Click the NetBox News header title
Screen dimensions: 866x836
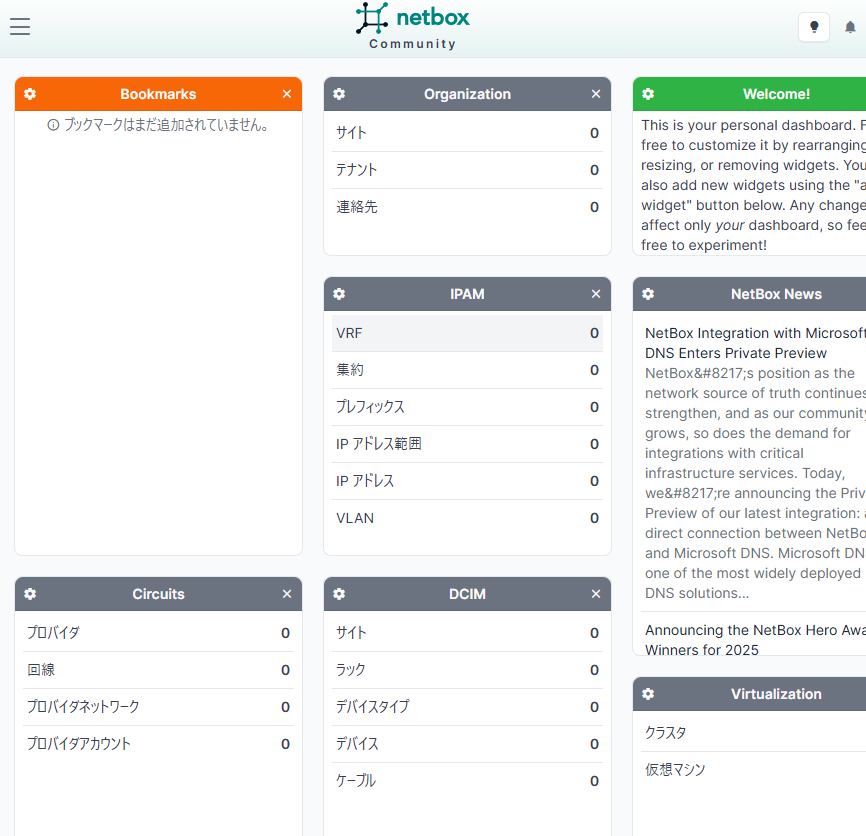coord(776,294)
